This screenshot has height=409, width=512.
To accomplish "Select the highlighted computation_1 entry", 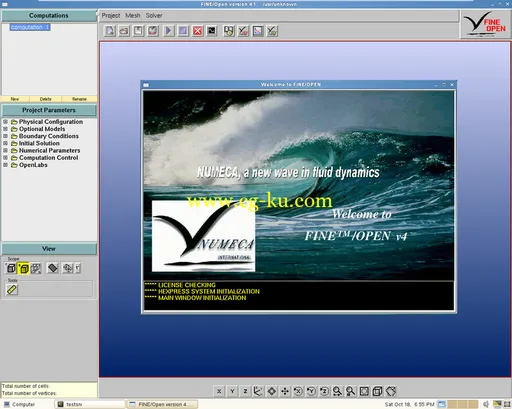I will tap(30, 27).
